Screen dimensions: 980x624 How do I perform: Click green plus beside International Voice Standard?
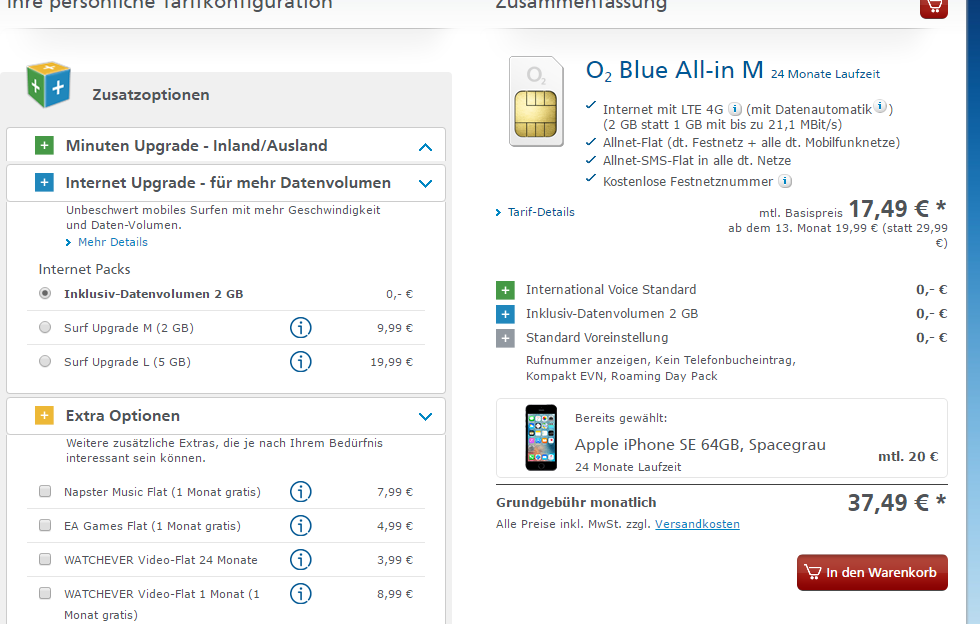[505, 290]
